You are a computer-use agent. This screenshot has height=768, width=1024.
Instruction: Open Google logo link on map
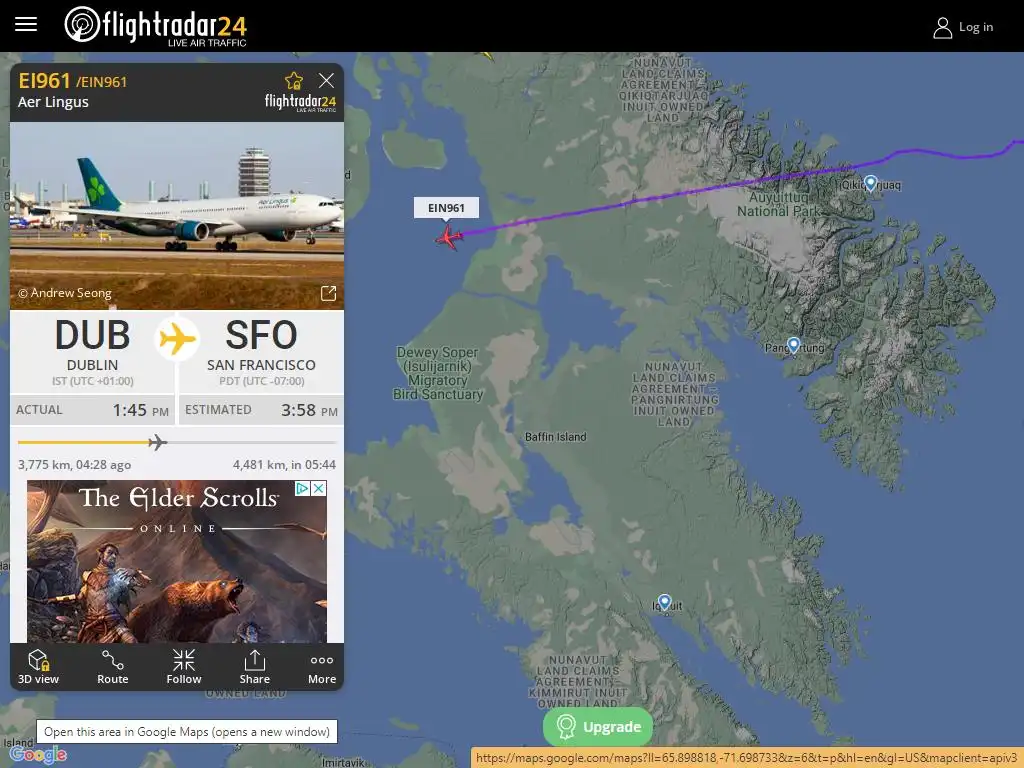(x=39, y=754)
